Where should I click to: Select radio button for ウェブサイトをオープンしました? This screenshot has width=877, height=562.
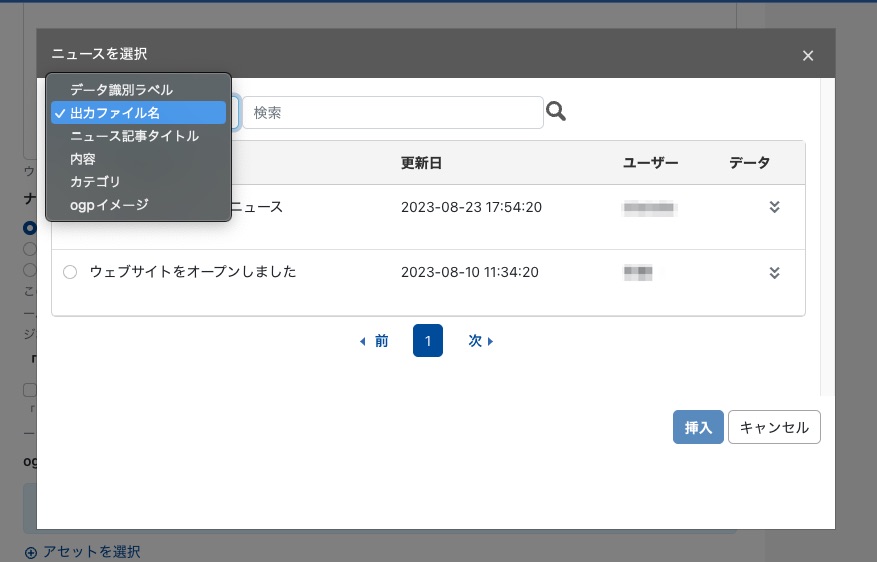[70, 272]
